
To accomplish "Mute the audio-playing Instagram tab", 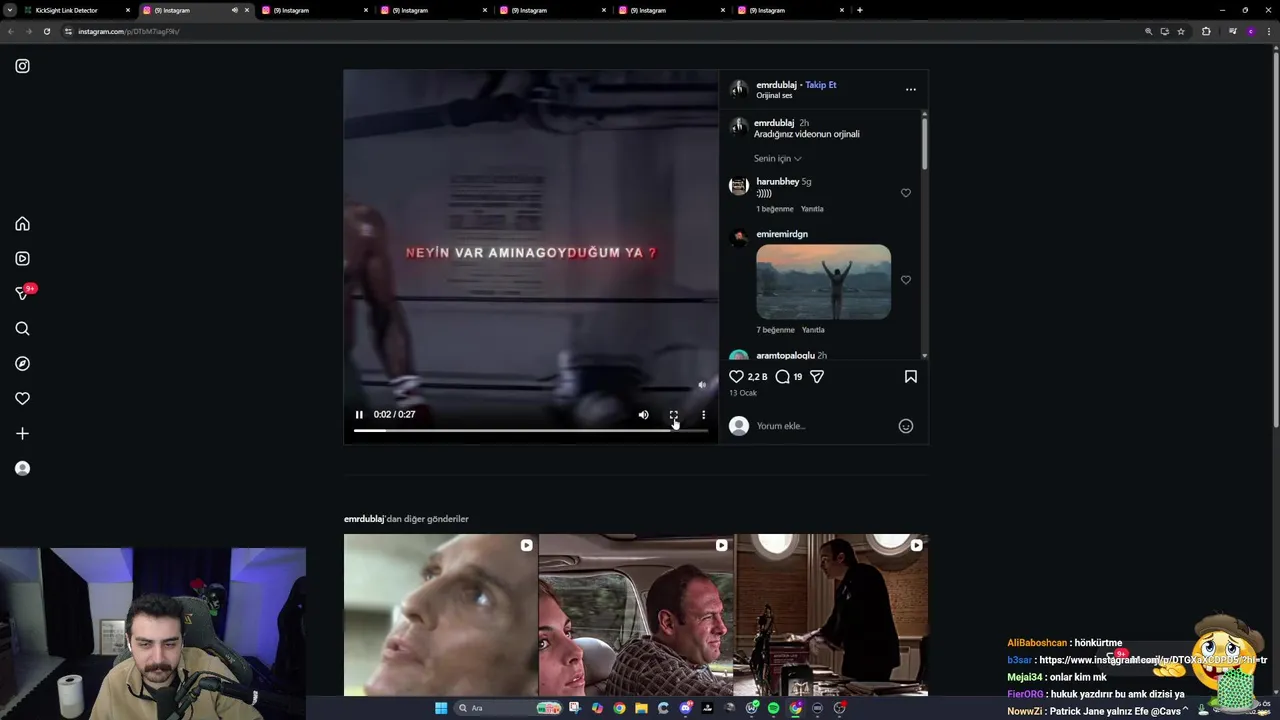I will (x=234, y=10).
